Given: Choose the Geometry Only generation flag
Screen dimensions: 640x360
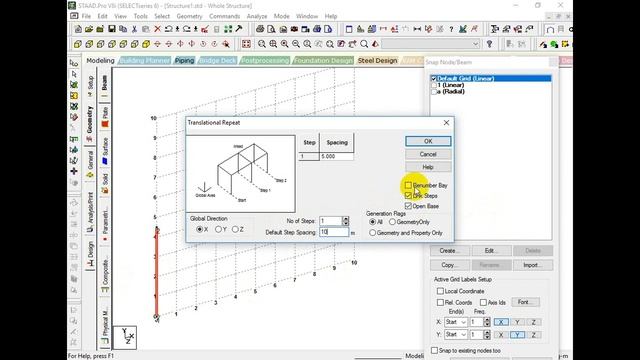Looking at the screenshot, I should click(x=392, y=222).
